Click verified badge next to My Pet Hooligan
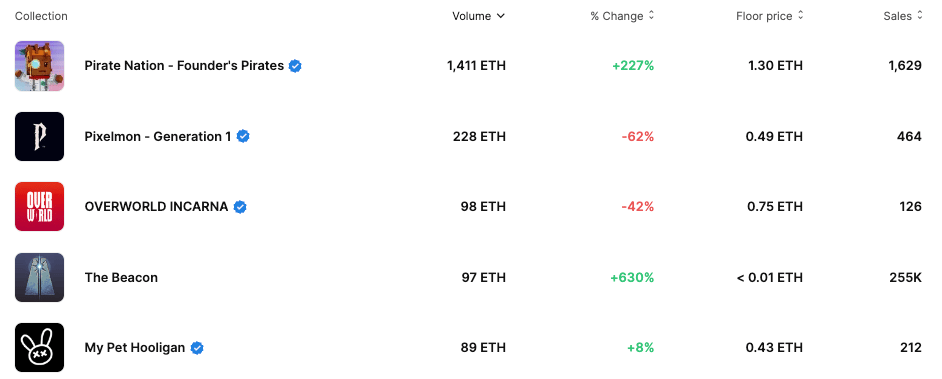942x379 pixels. pyautogui.click(x=197, y=348)
